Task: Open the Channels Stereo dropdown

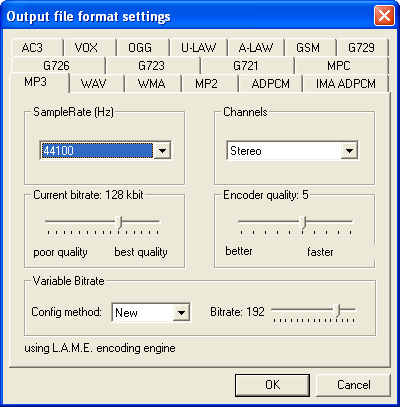Action: click(292, 151)
